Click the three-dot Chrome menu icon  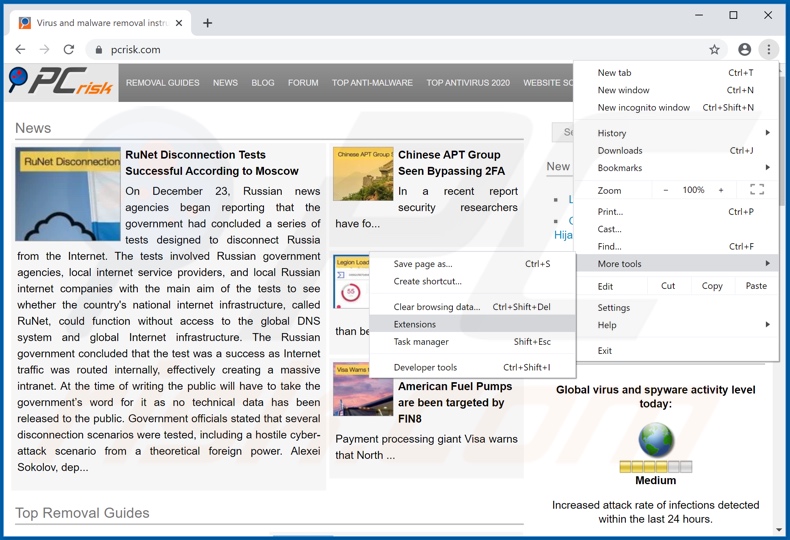(x=768, y=49)
